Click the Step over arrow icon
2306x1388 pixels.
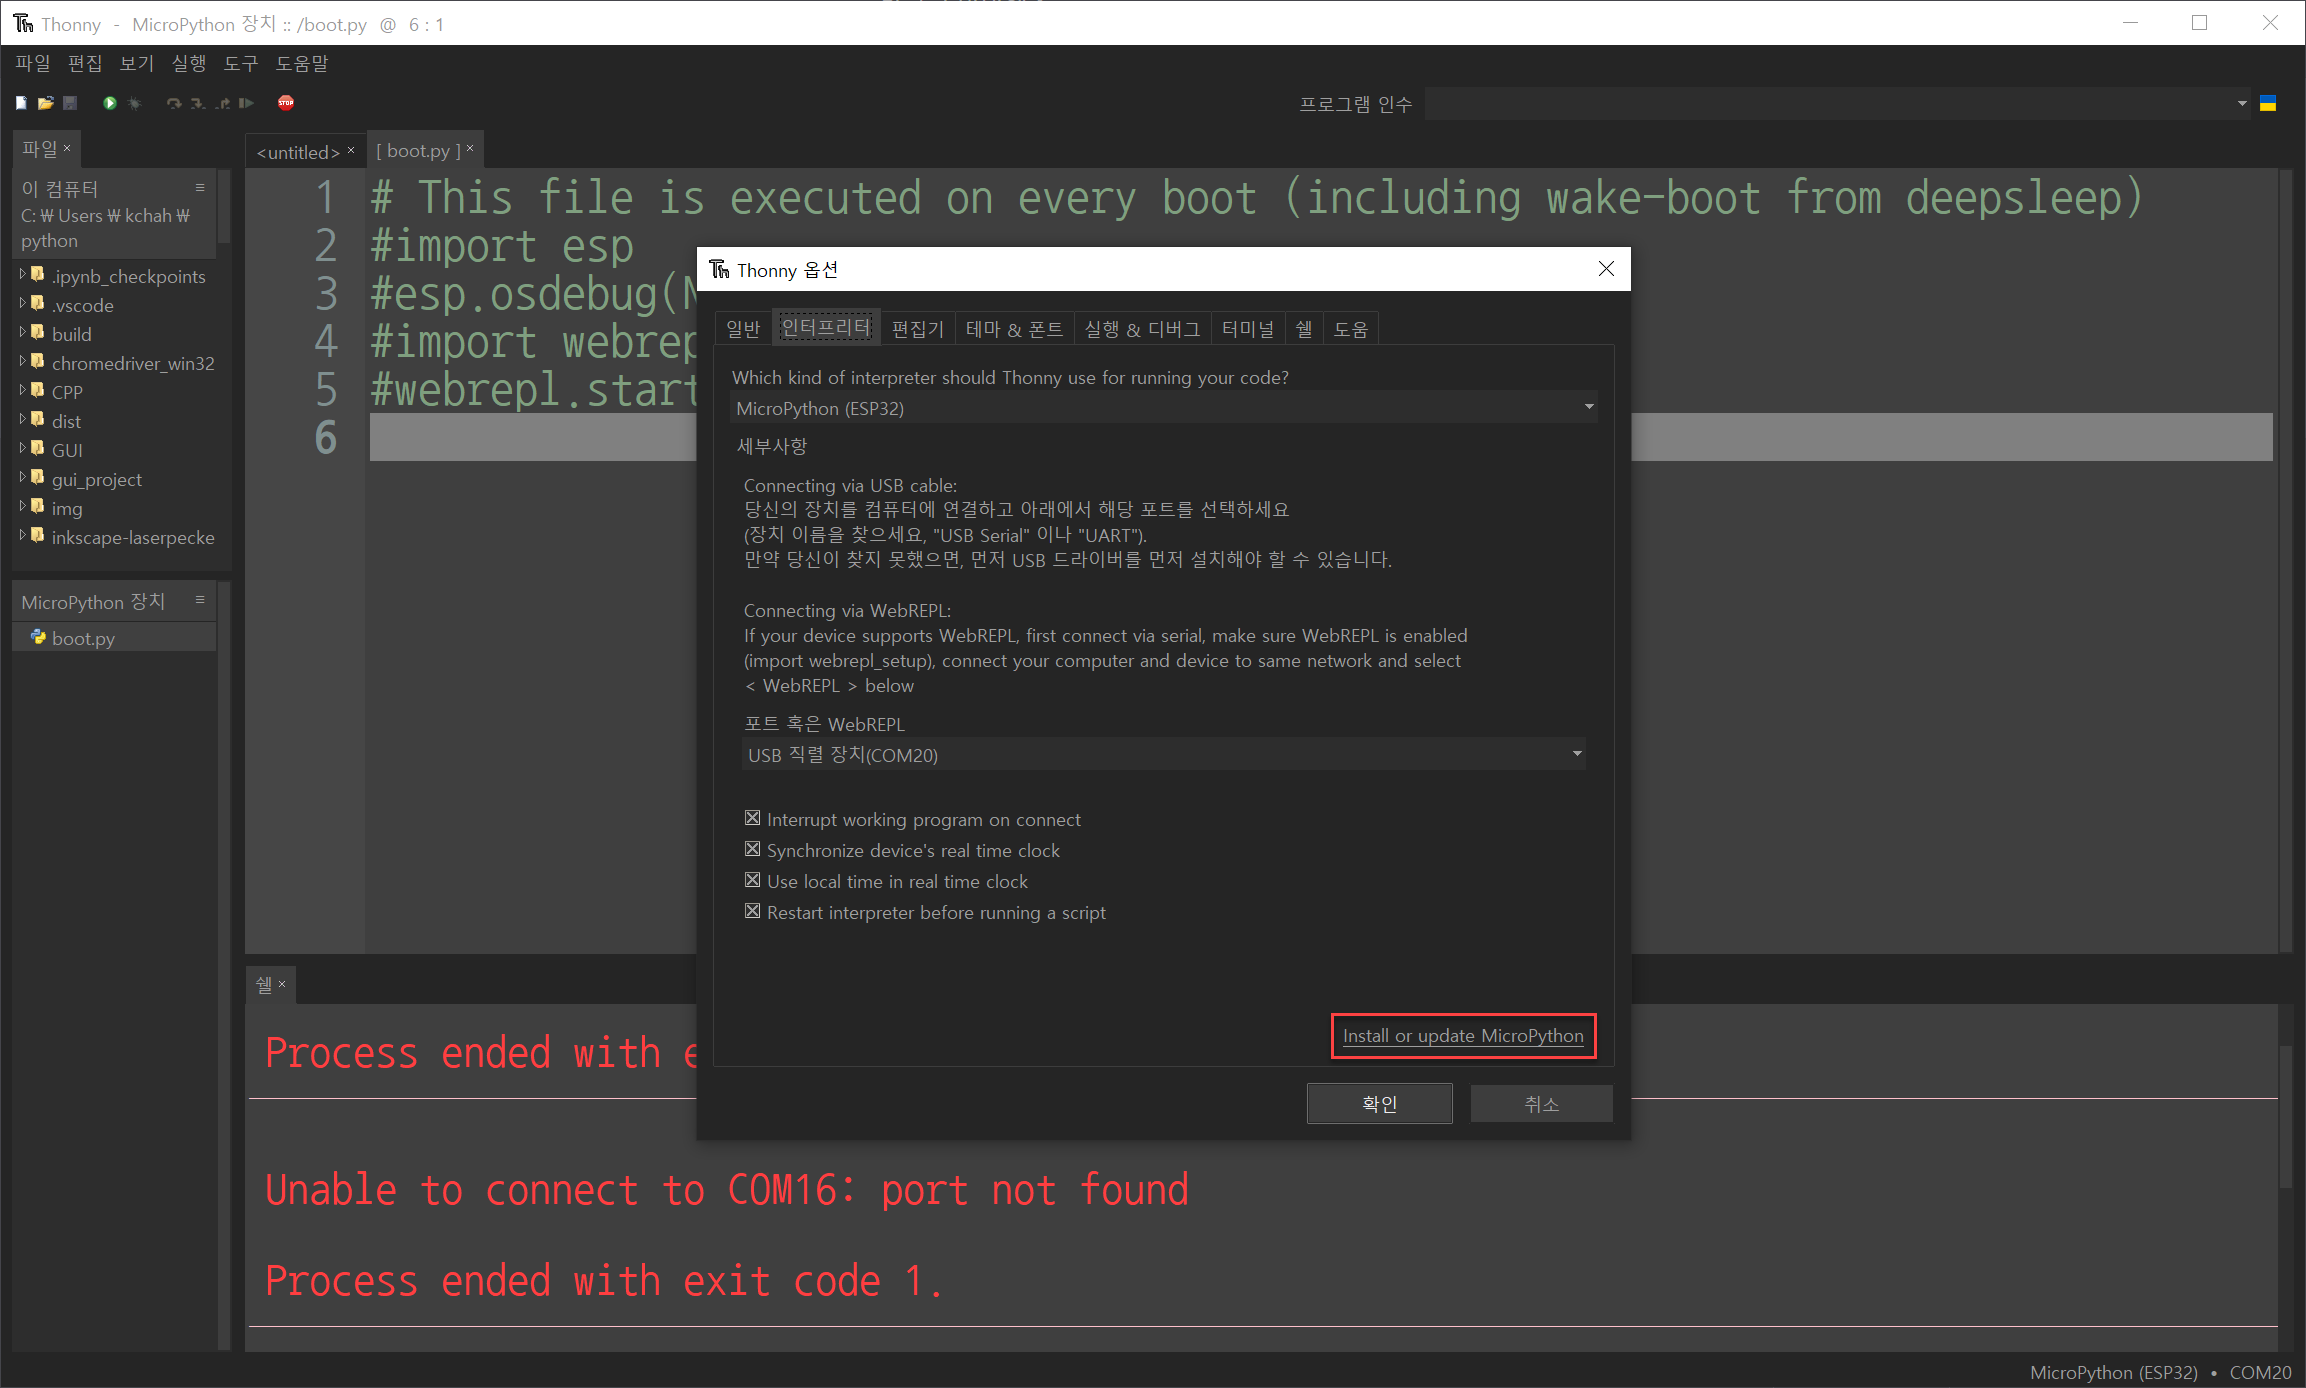coord(174,103)
